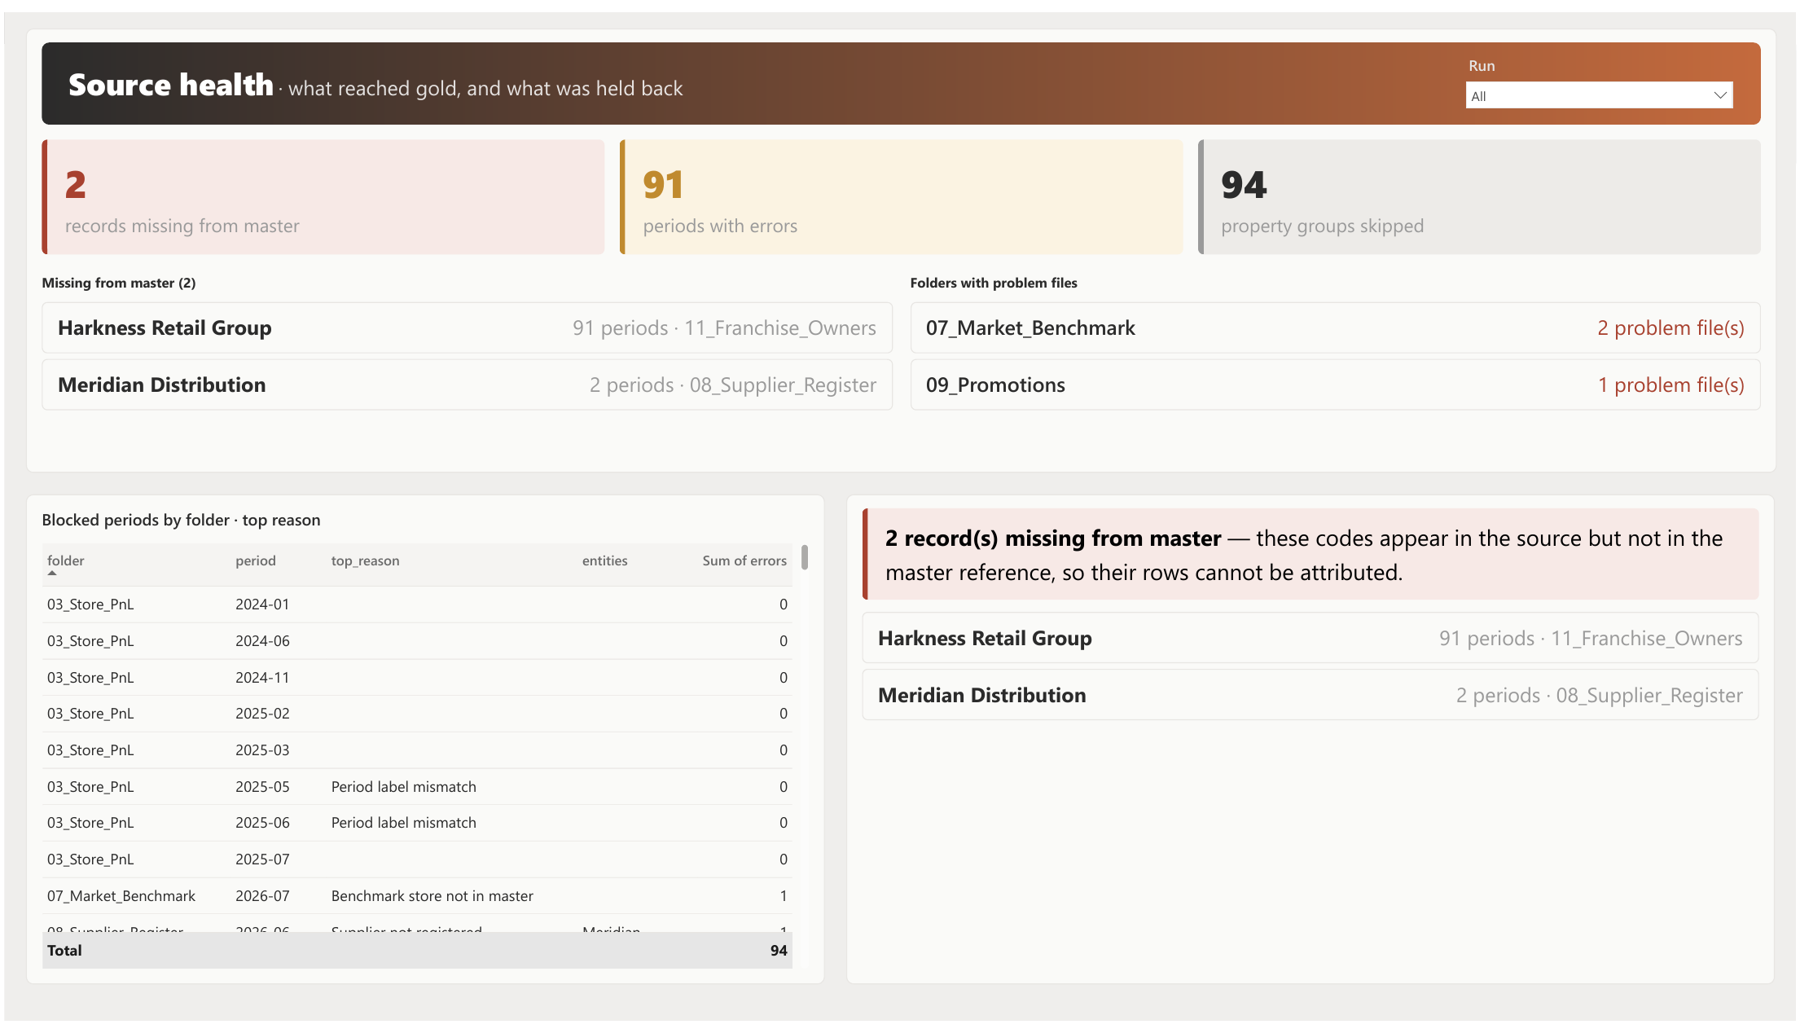
Task: Click Benchmark store not in master reason
Action: [x=432, y=896]
